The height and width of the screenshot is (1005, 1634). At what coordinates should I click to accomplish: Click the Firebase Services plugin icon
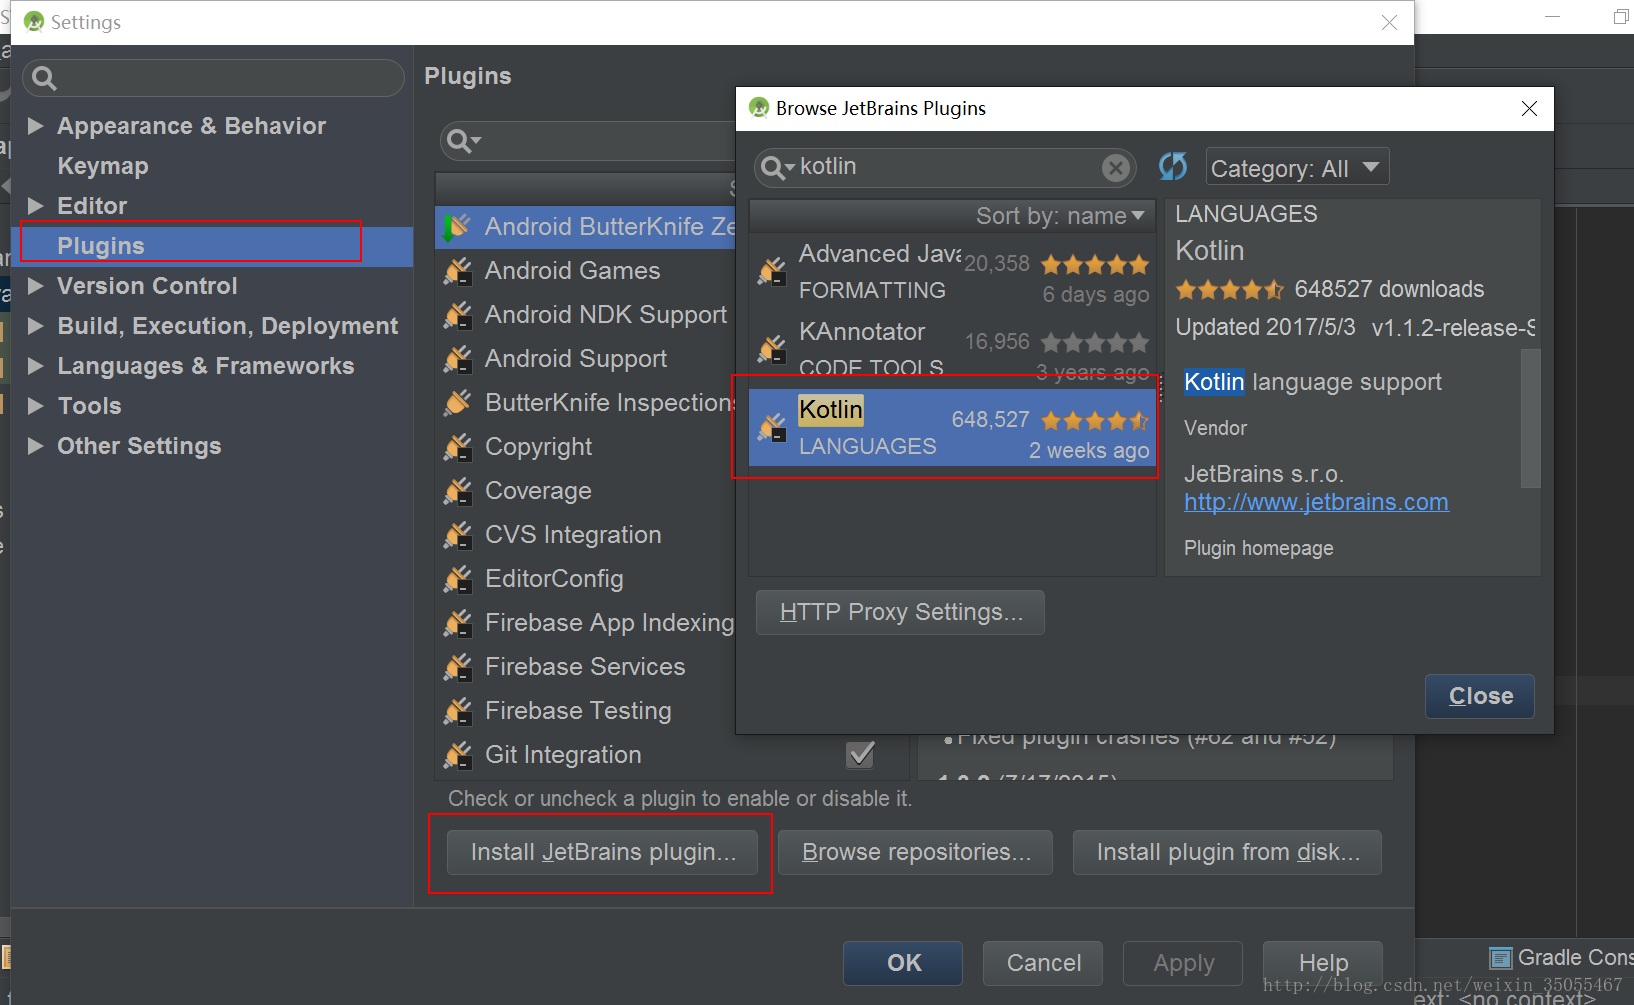point(457,667)
